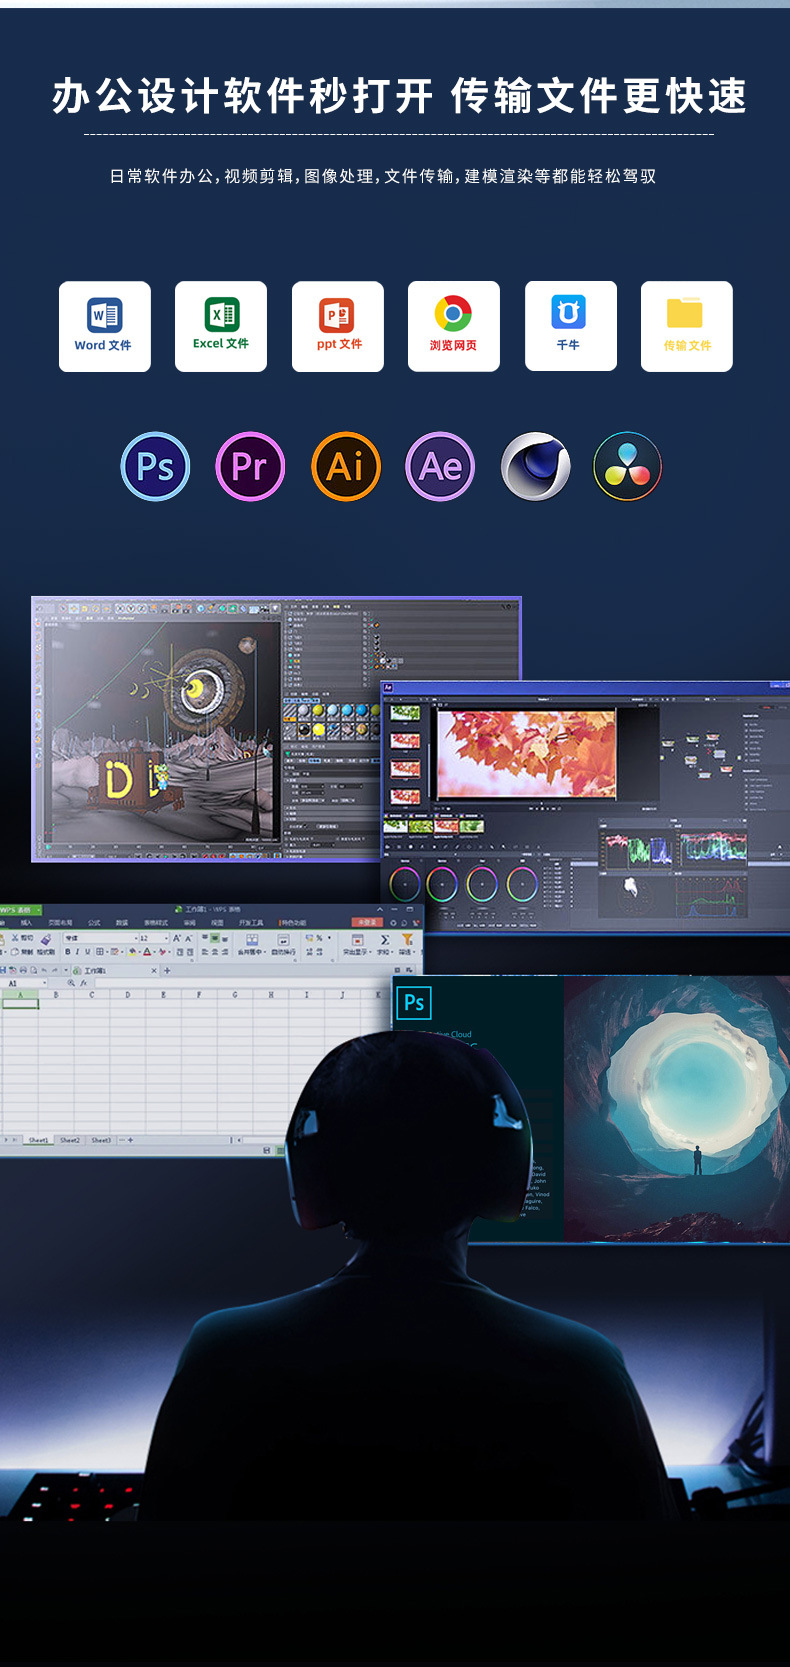Click the Σ sum icon in WPS ribbon
The height and width of the screenshot is (1667, 790).
click(385, 939)
